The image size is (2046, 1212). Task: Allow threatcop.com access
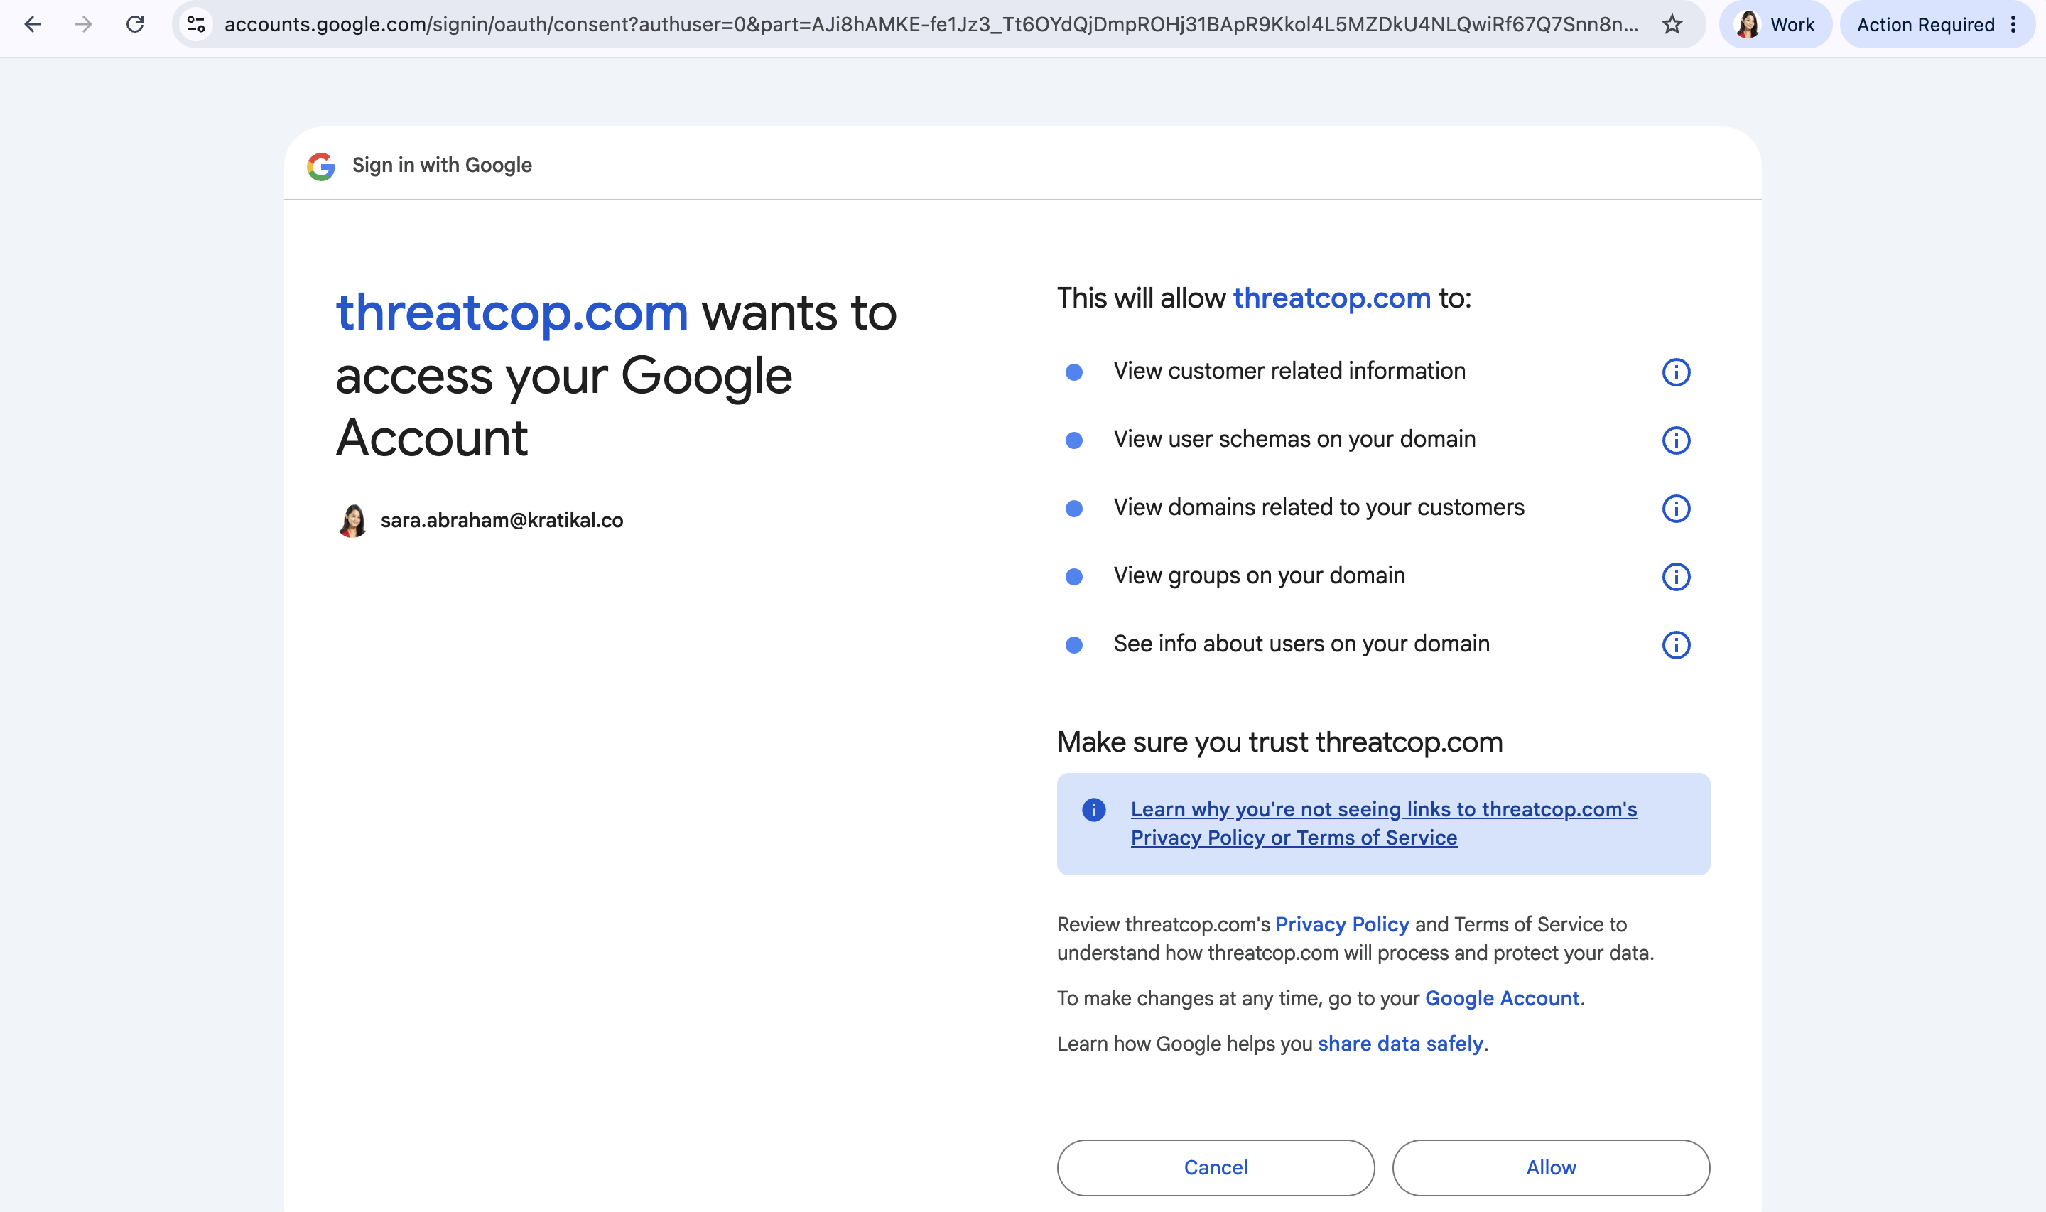[x=1551, y=1167]
